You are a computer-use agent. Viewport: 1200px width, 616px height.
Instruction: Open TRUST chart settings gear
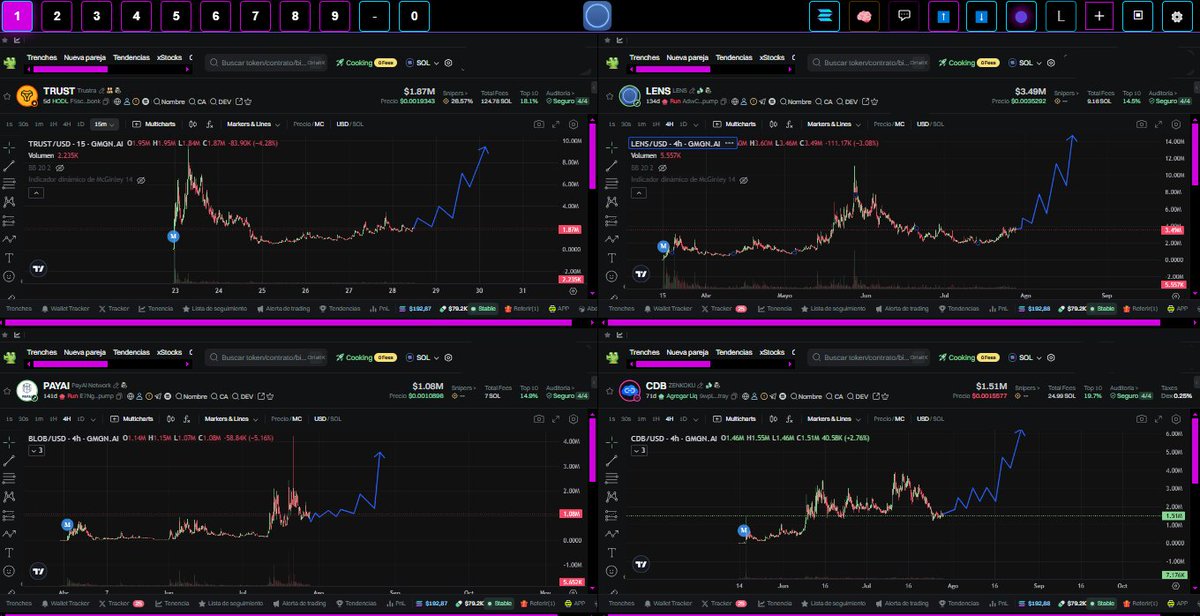click(573, 124)
